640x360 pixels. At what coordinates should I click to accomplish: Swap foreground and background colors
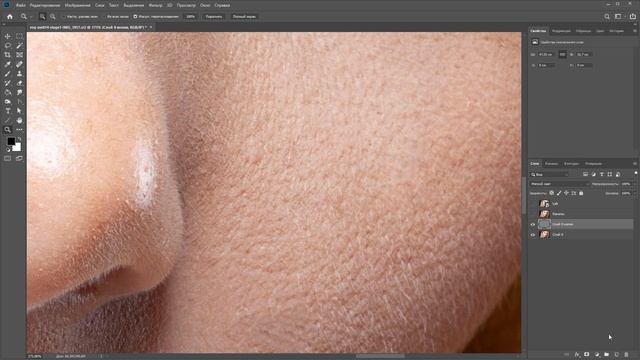pos(19,139)
